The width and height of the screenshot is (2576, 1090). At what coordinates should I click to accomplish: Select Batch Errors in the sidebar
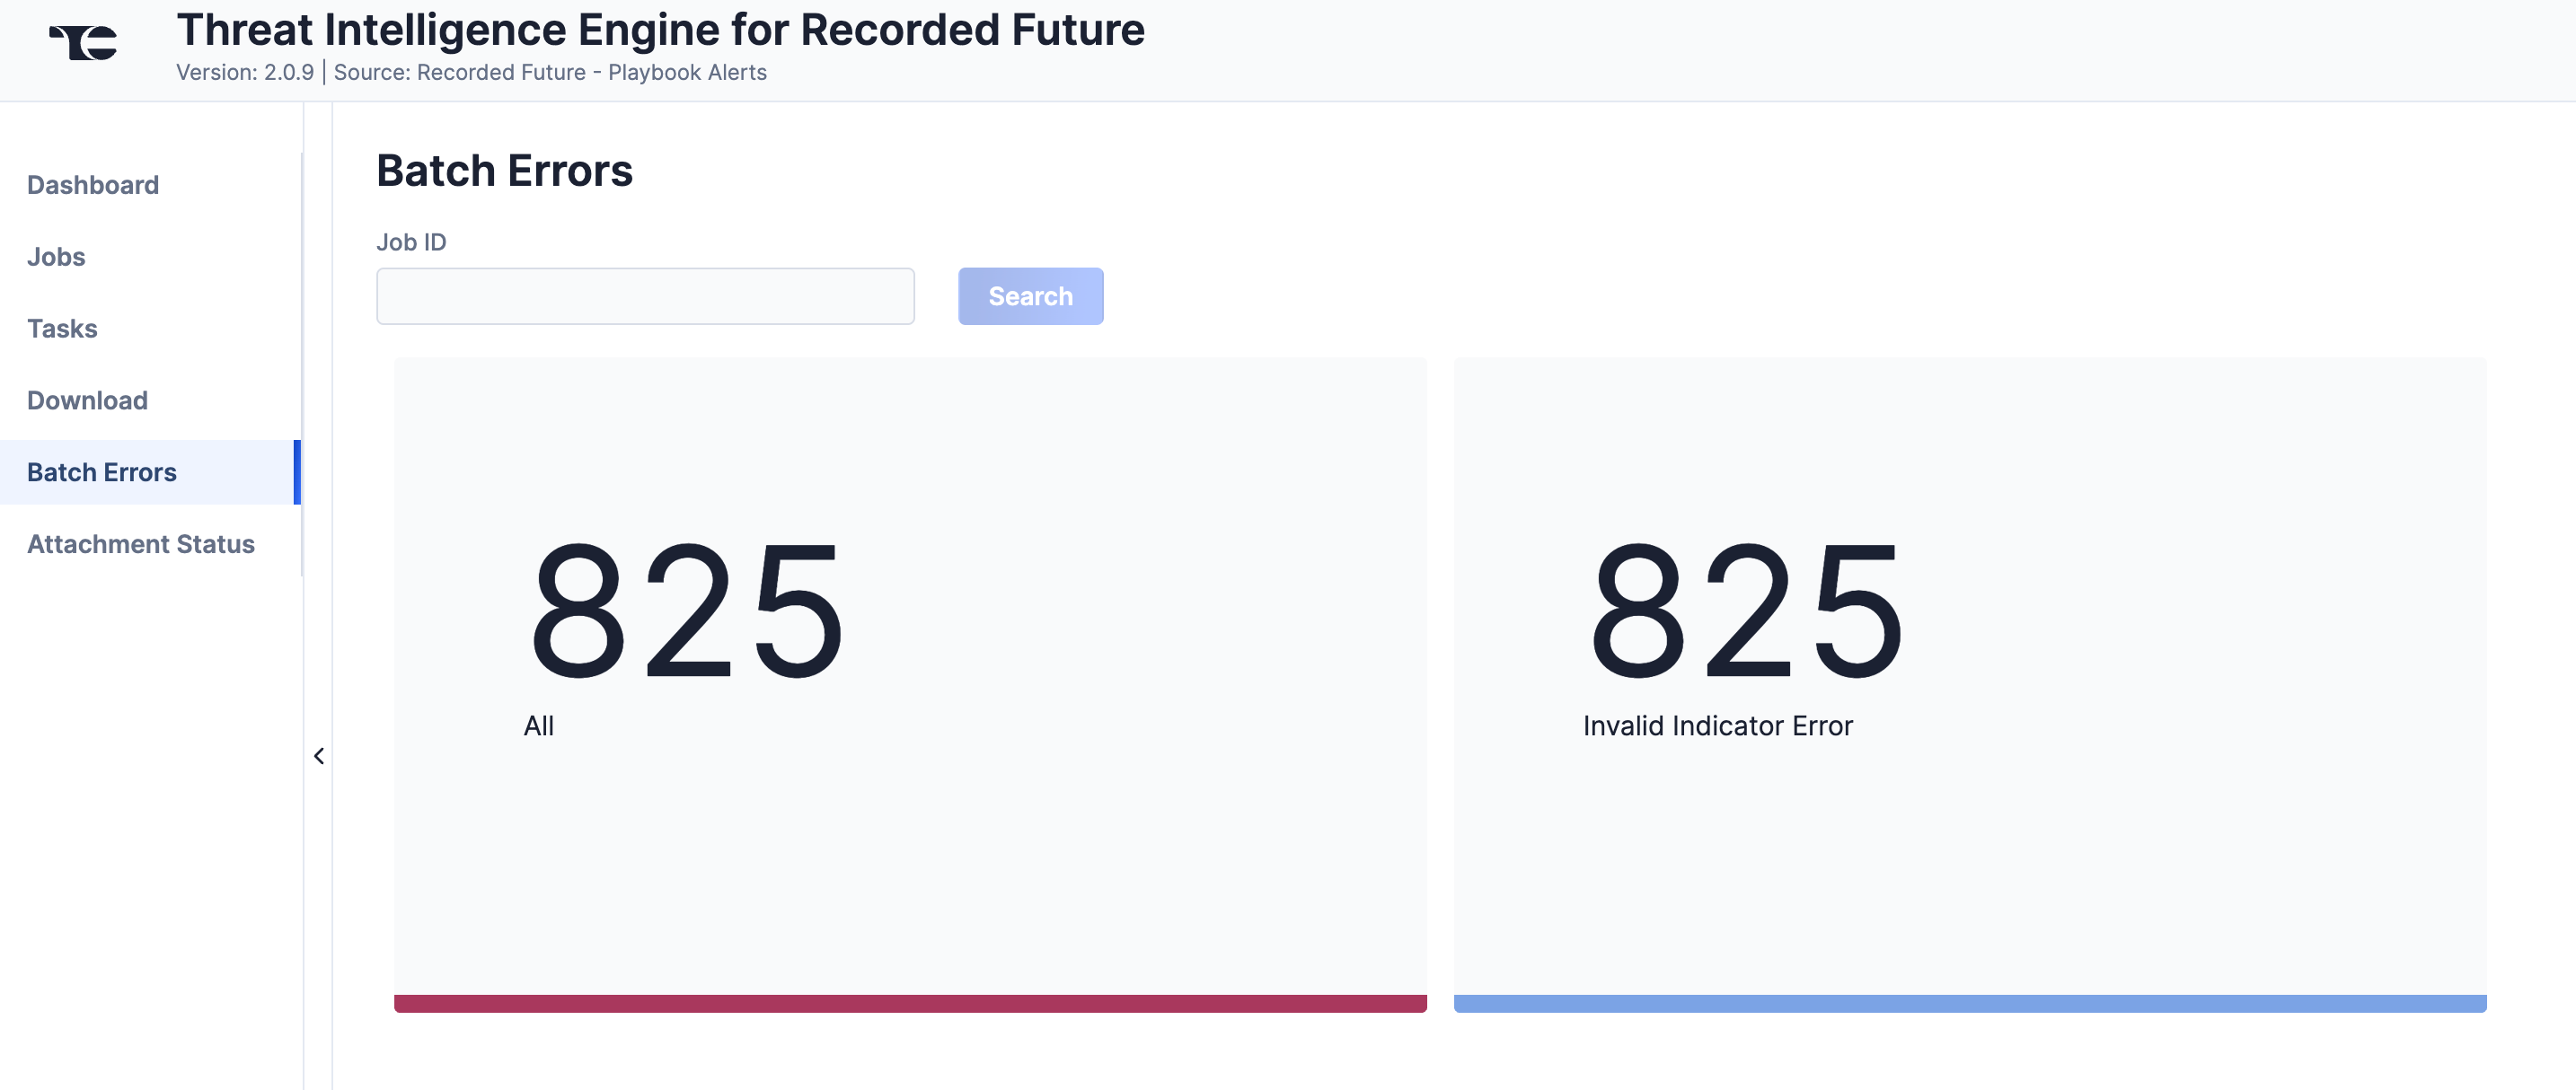tap(102, 473)
